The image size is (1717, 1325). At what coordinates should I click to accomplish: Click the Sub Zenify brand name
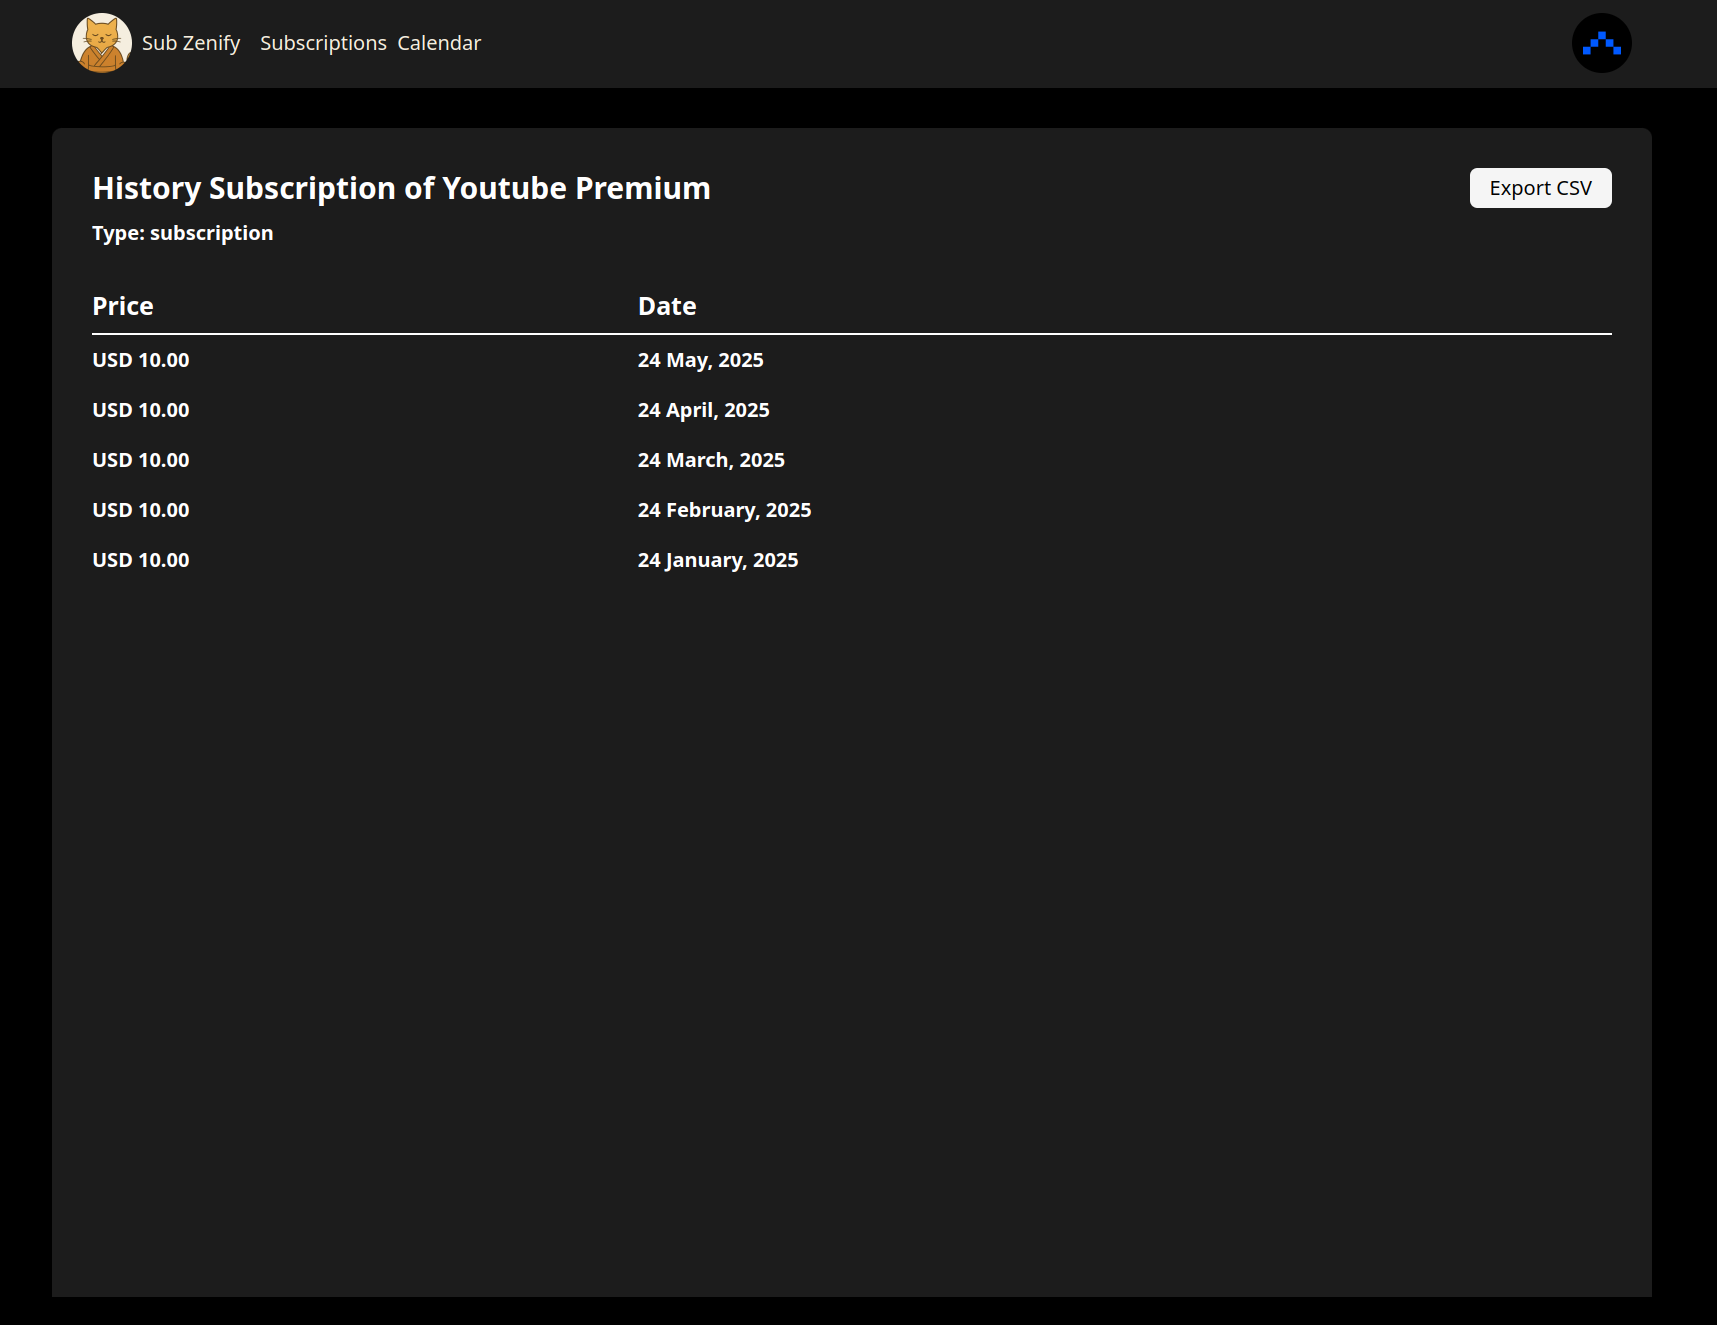click(191, 43)
